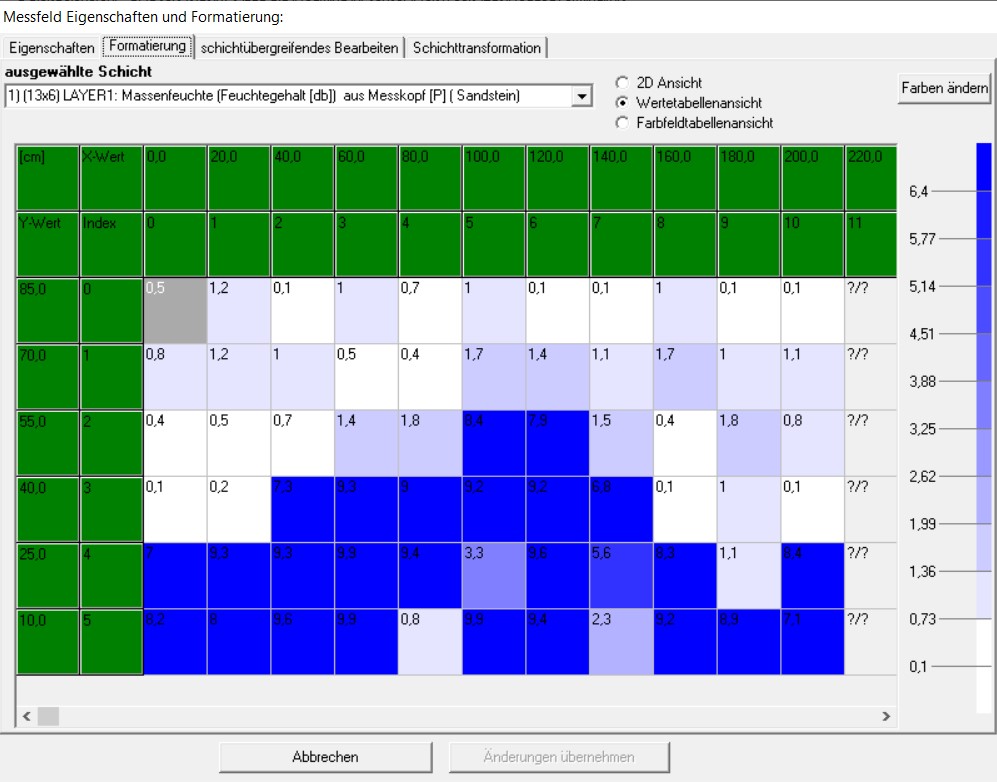Click the table's horizontal scrollbar right arrow
Viewport: 997px width, 782px height.
pos(885,716)
